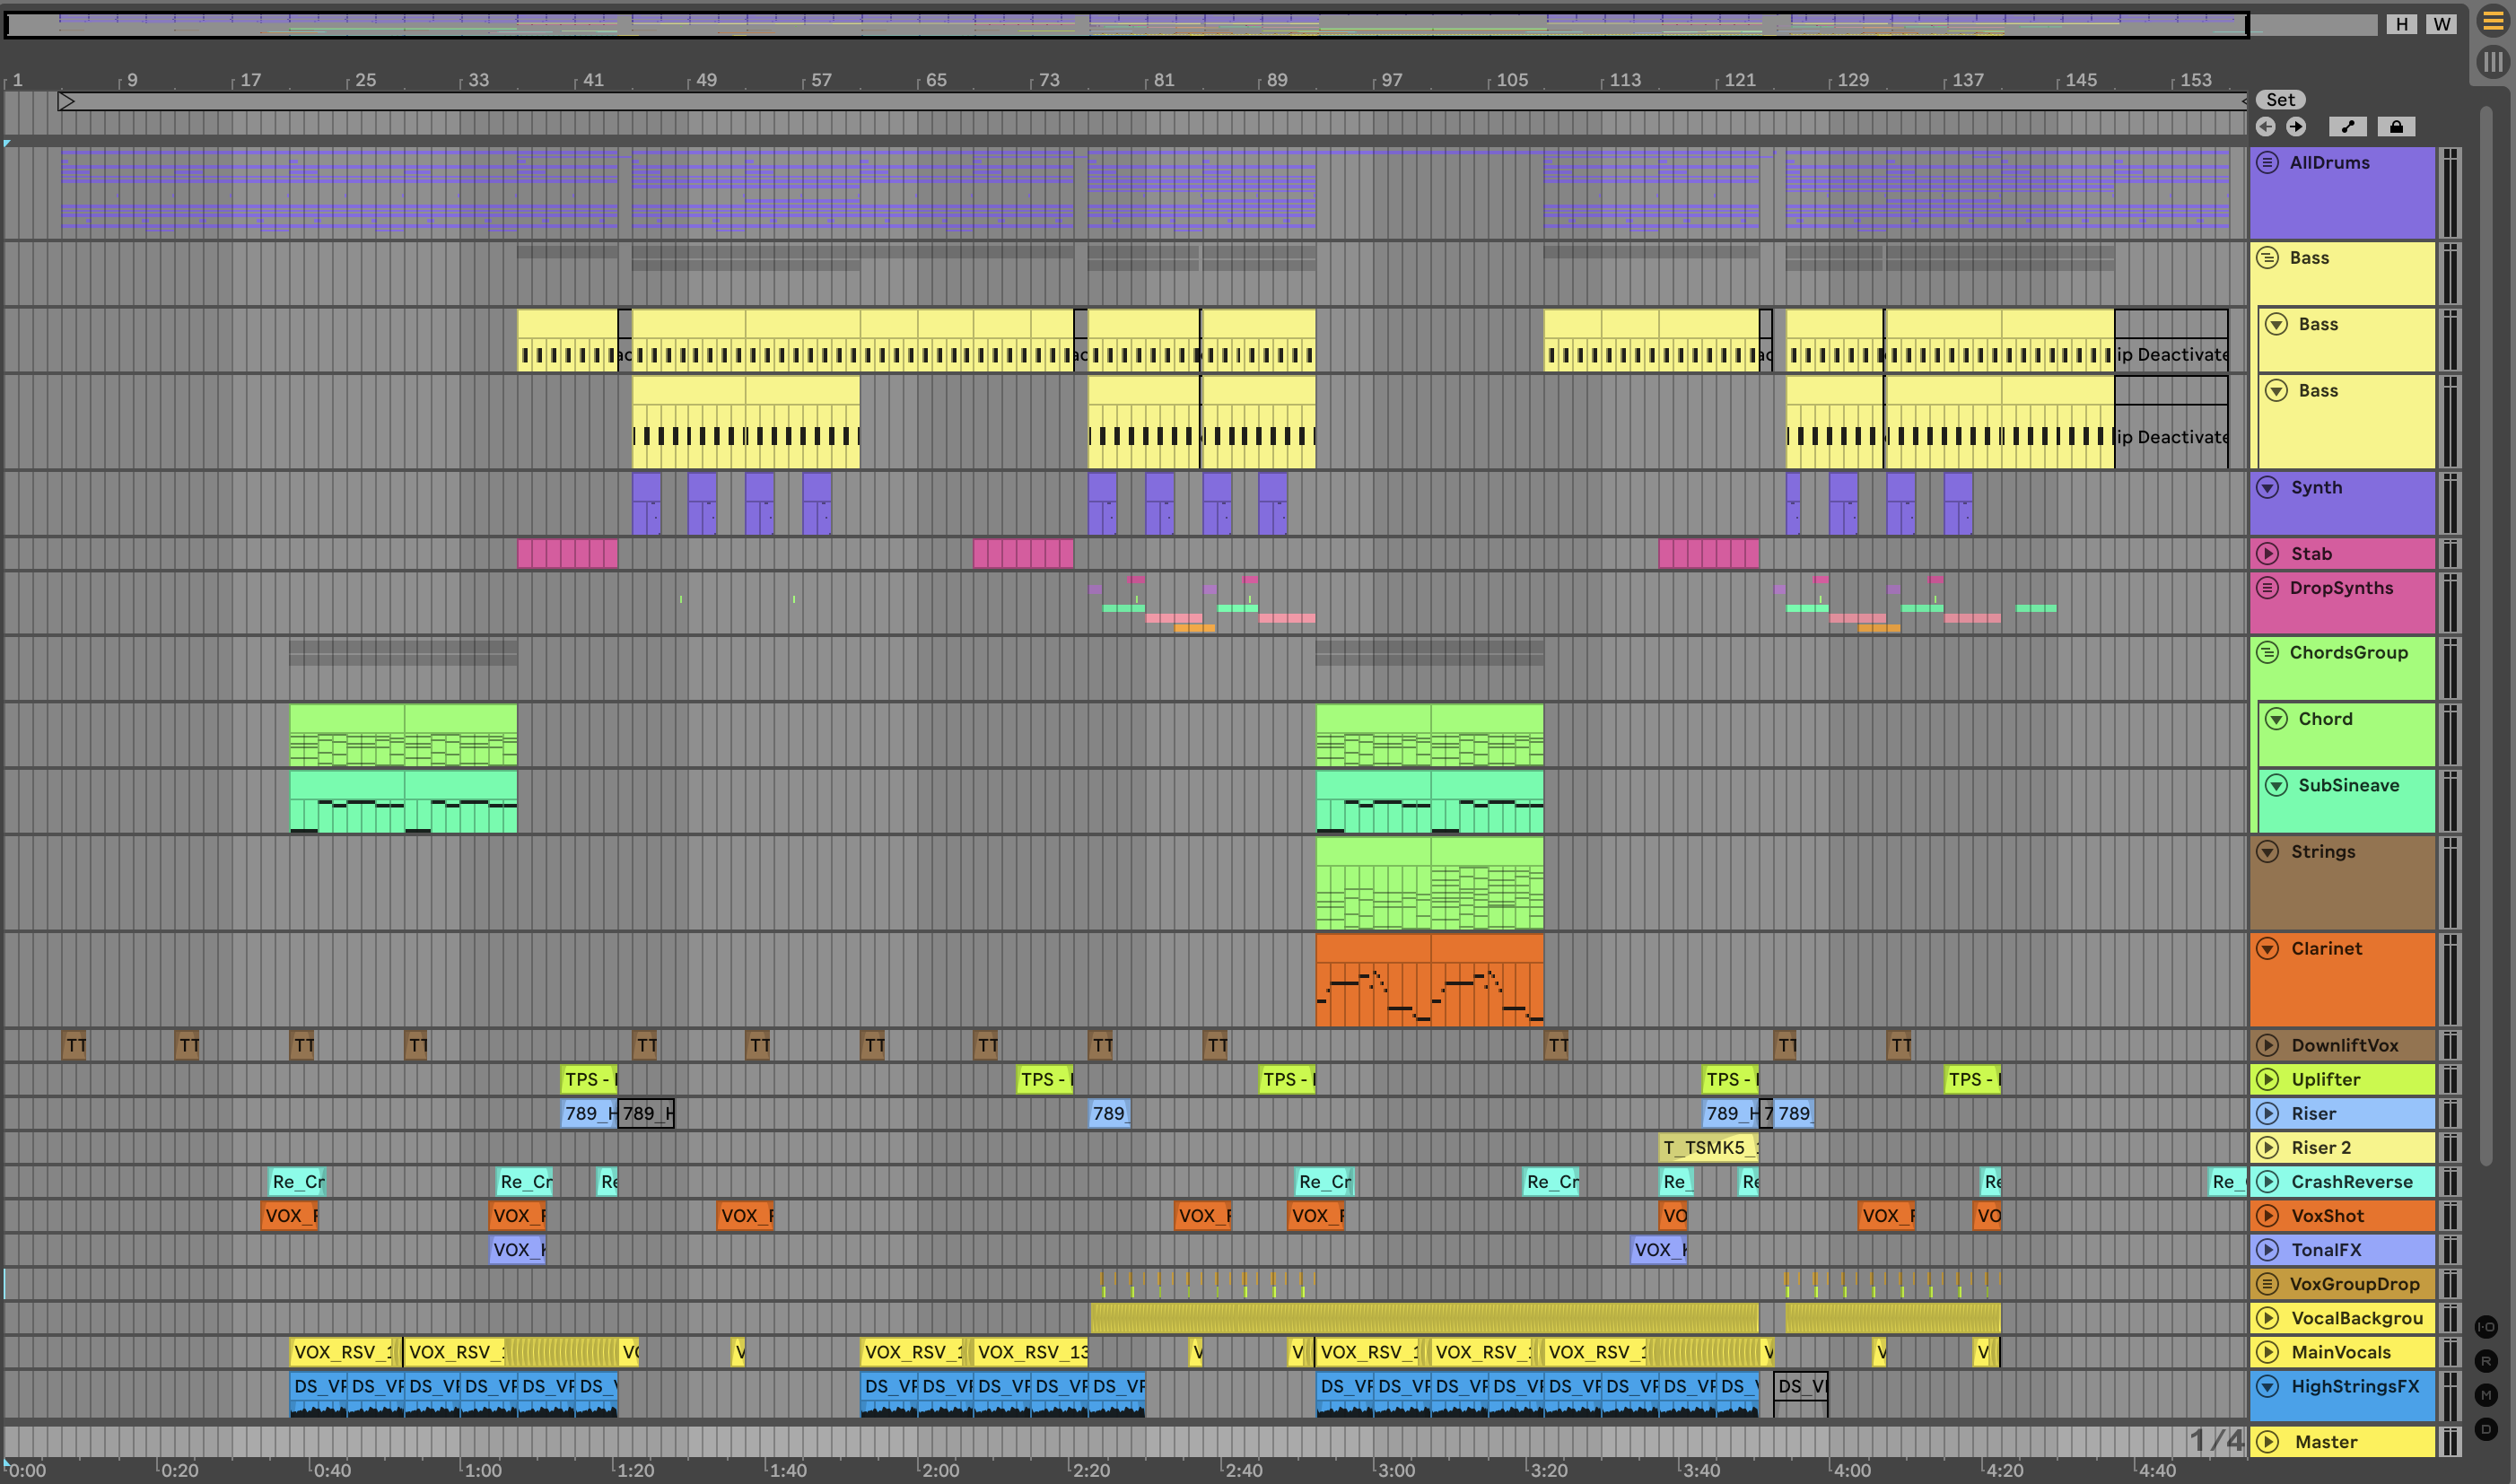Toggle Optimize Arrangement Height H button
The width and height of the screenshot is (2516, 1484).
(2402, 24)
